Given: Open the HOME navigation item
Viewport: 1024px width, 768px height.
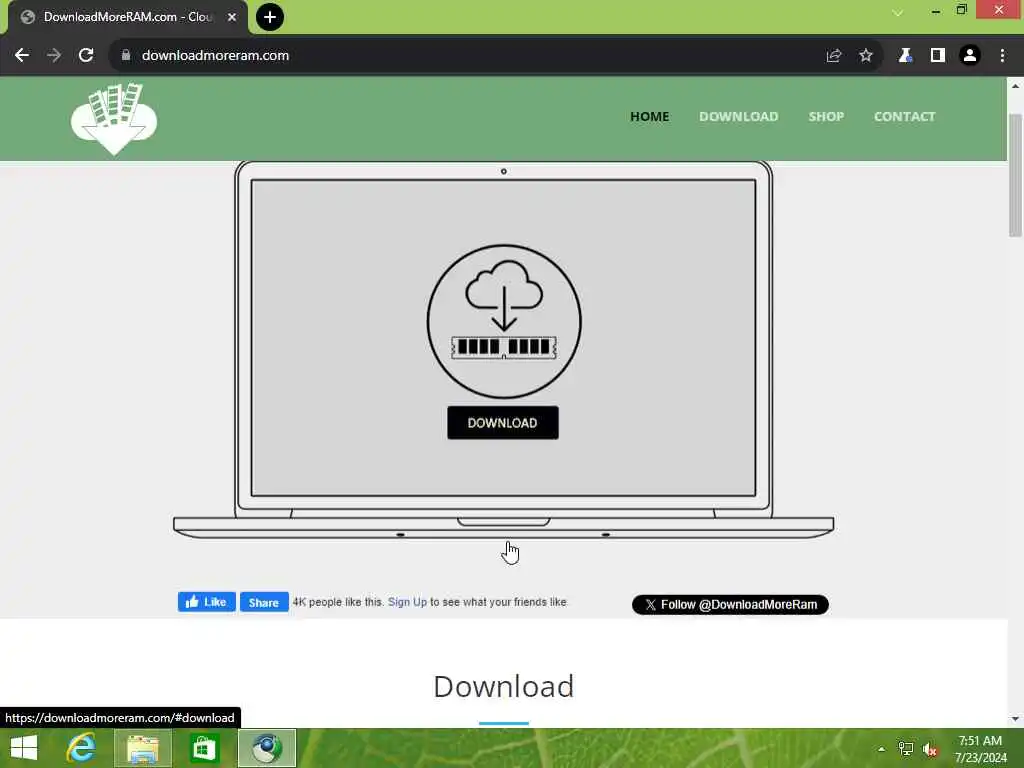Looking at the screenshot, I should [649, 116].
